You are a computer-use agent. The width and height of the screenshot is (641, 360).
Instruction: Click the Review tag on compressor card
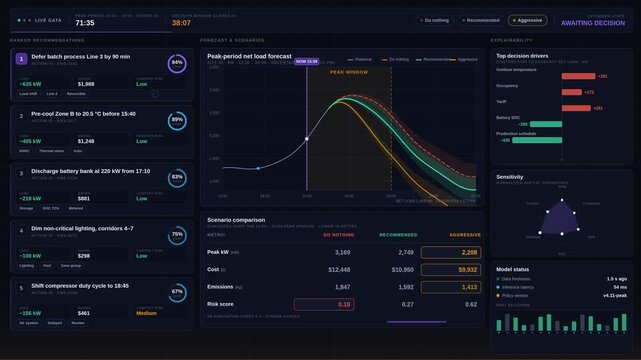78,323
